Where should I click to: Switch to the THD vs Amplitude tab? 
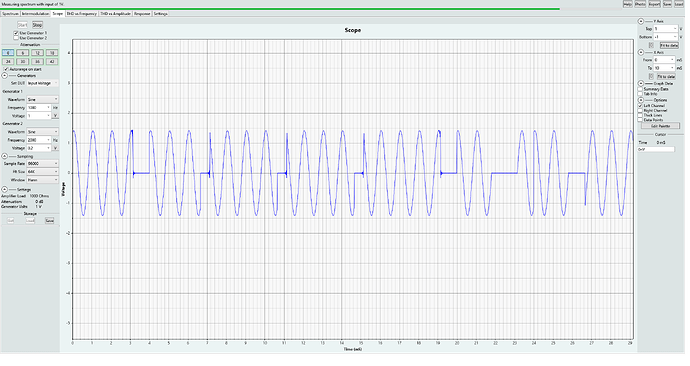point(115,14)
